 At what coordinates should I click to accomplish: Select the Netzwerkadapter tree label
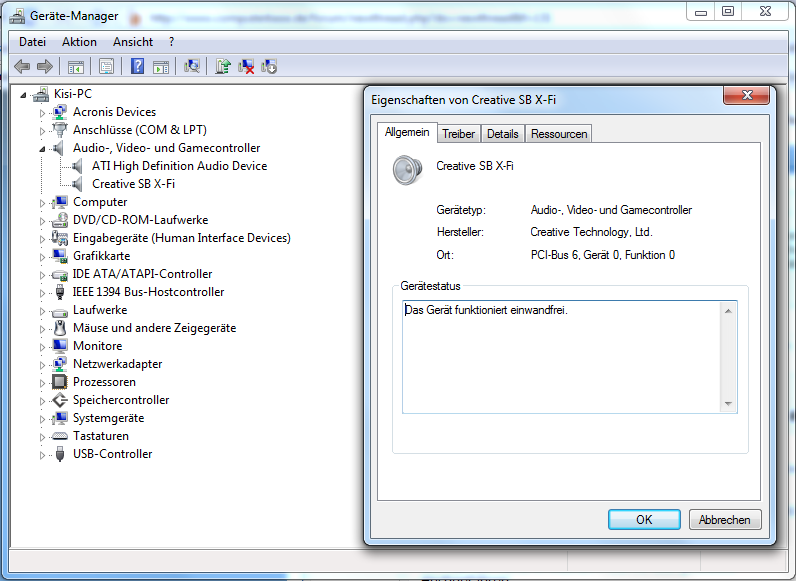pyautogui.click(x=118, y=364)
